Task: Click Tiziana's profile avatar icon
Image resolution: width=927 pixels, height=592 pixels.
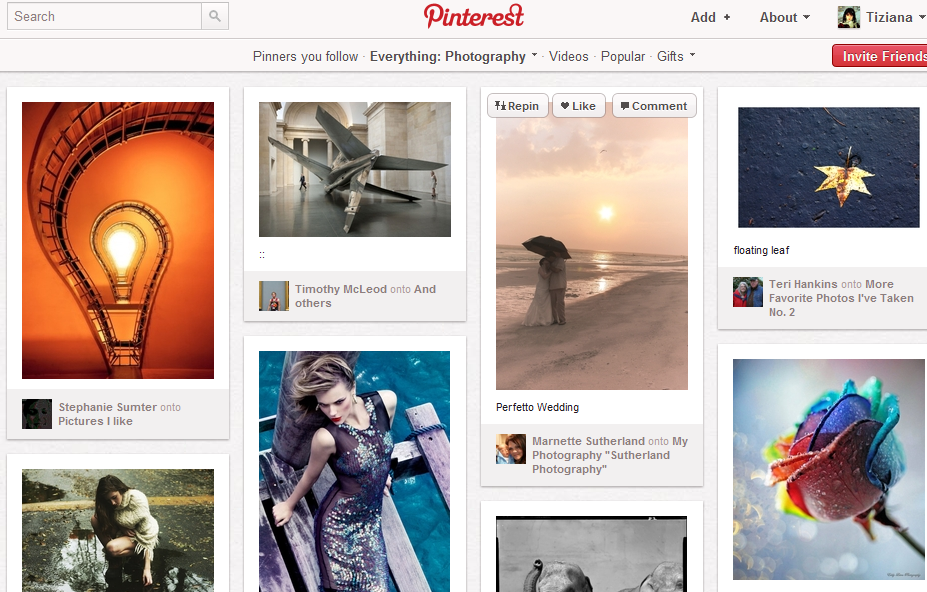Action: pos(848,17)
